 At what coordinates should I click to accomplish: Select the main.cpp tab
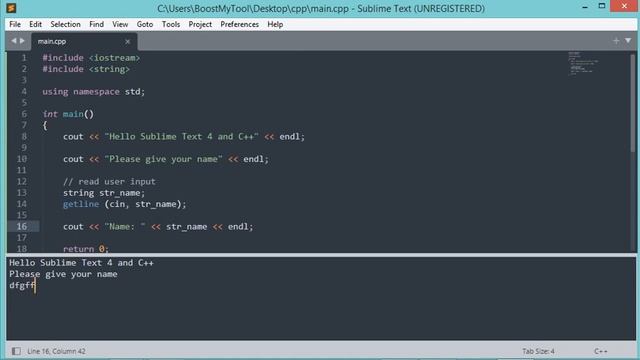coord(84,42)
